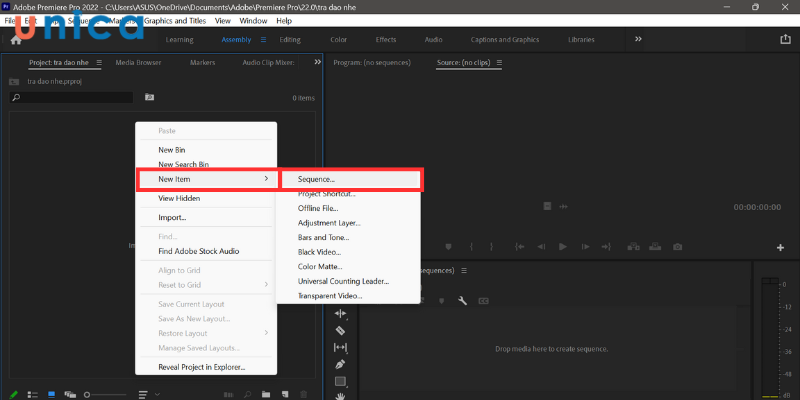Viewport: 800px width, 400px height.
Task: Select the Razor tool in toolbar
Action: click(x=340, y=330)
